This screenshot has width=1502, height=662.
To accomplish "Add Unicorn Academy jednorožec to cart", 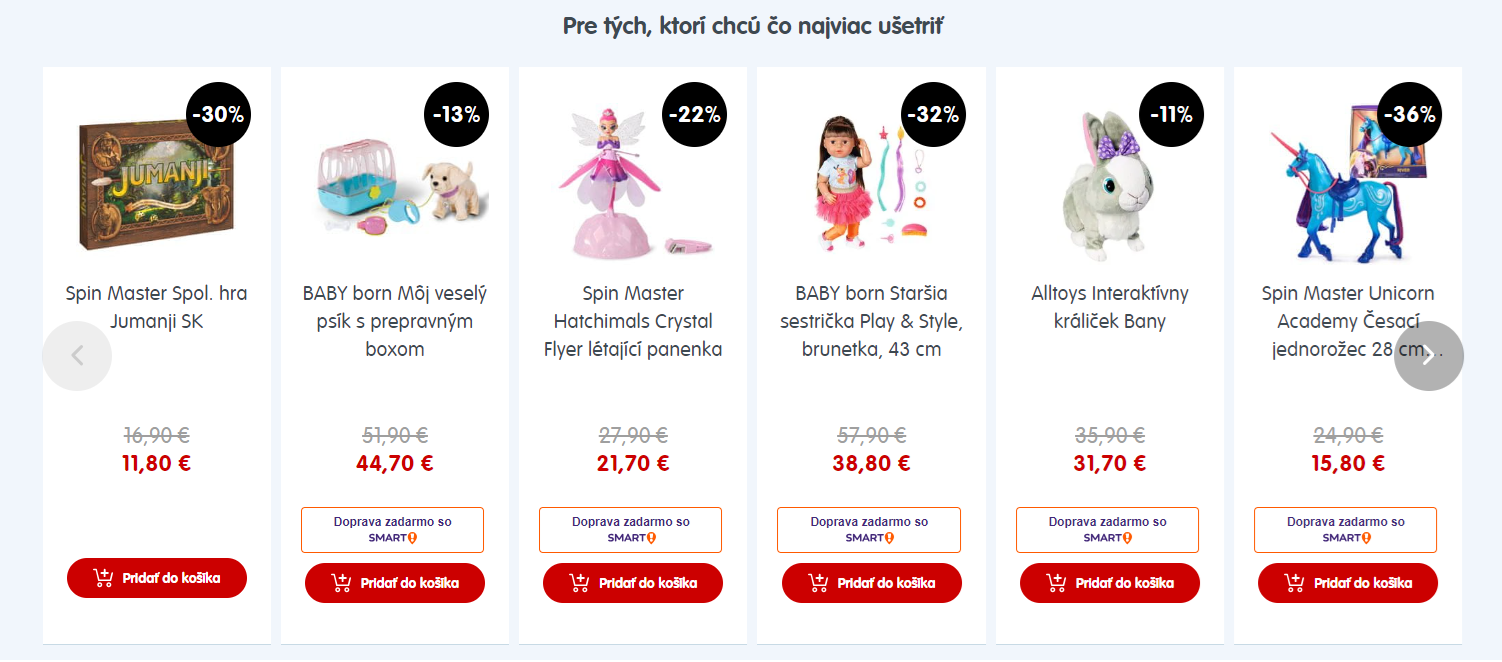I will tap(1347, 583).
